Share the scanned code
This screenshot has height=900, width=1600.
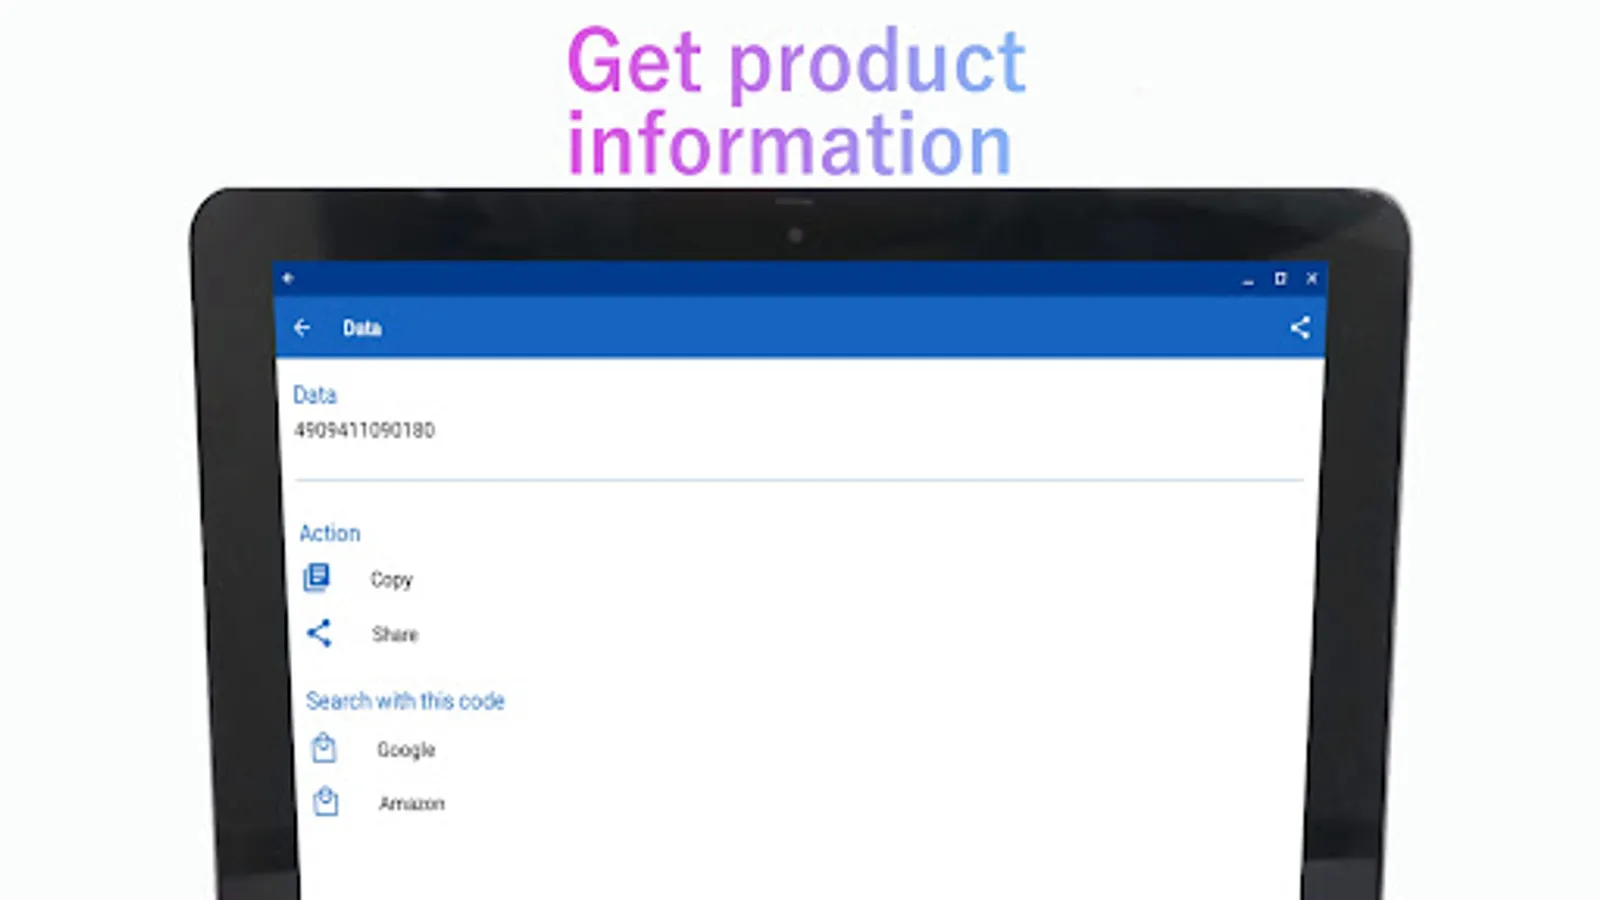[394, 633]
